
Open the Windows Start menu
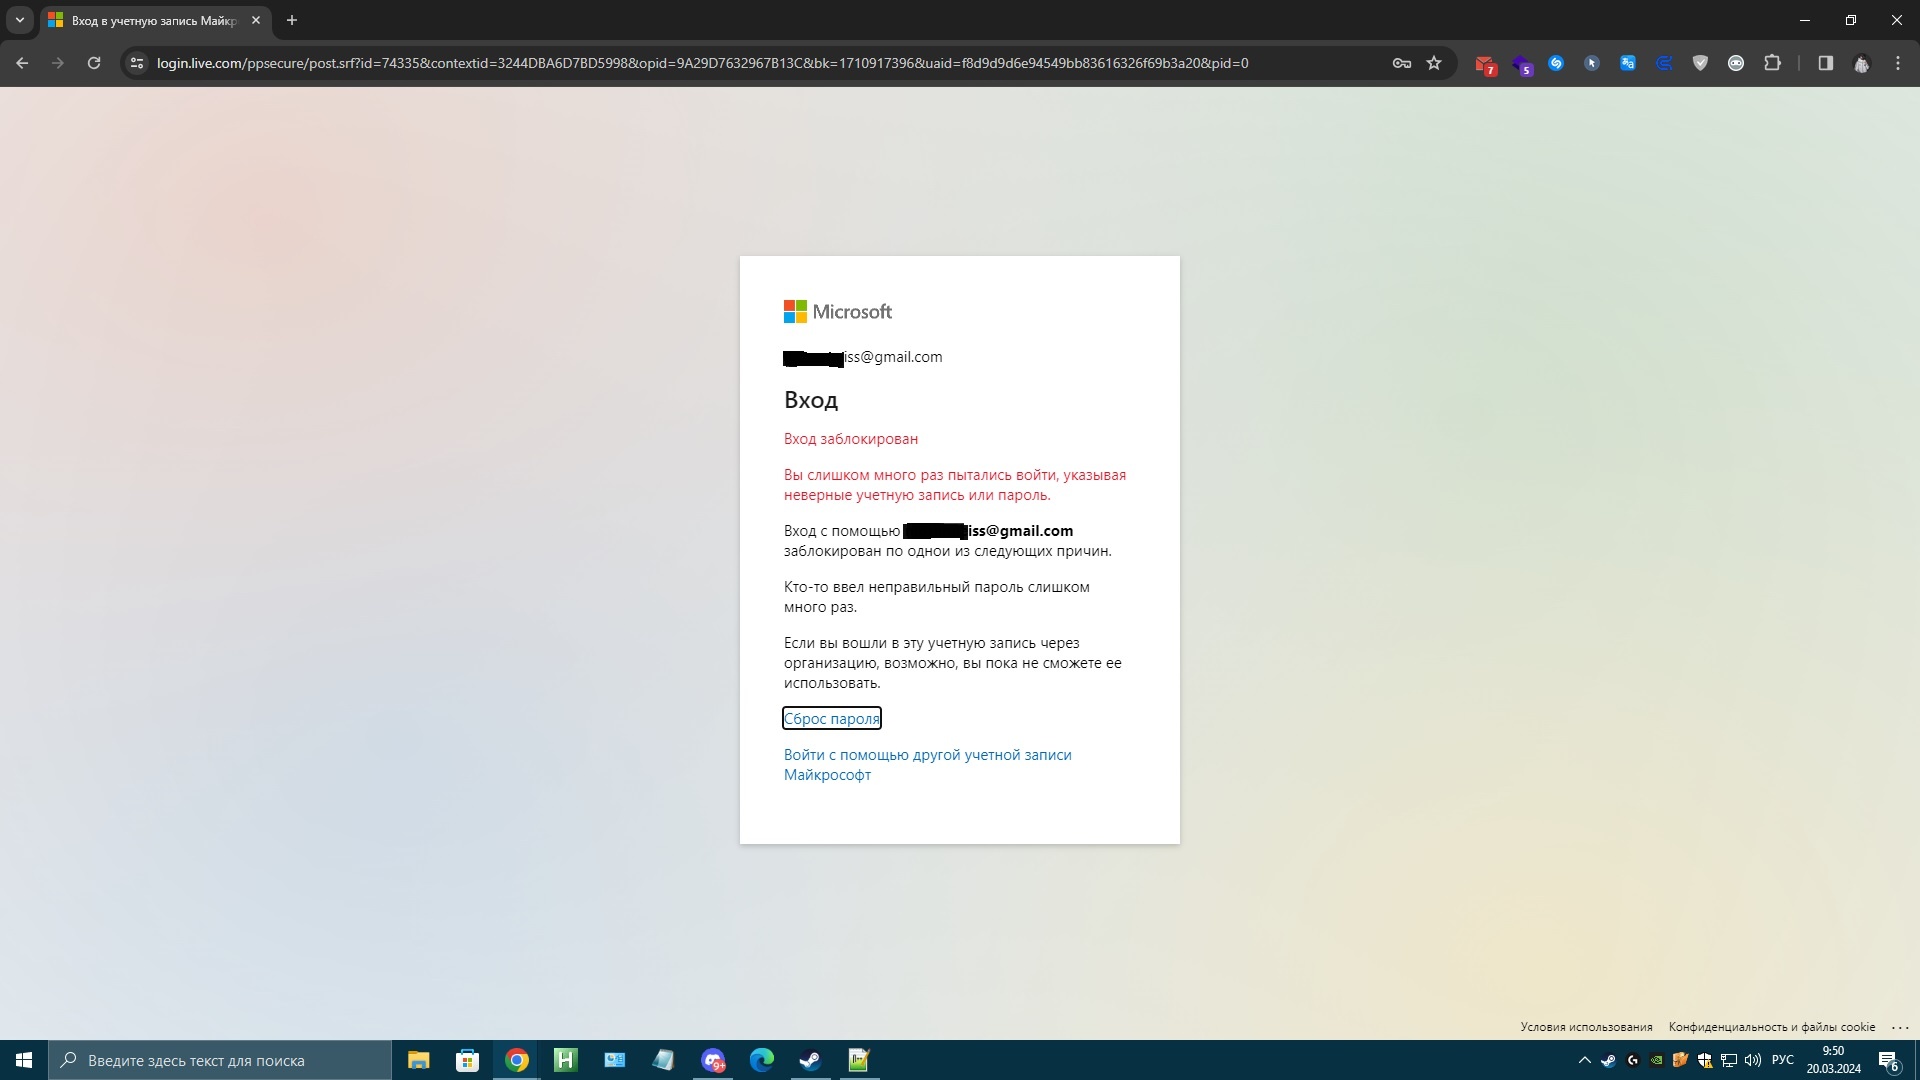point(24,1060)
